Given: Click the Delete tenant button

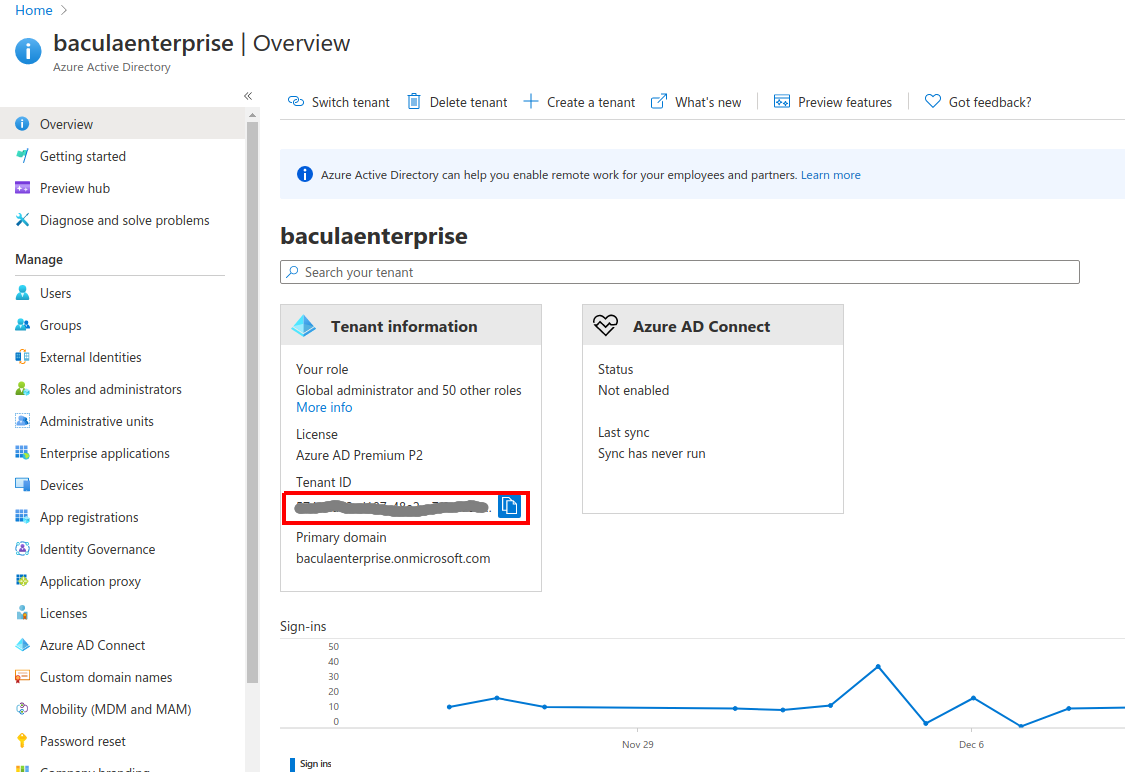Looking at the screenshot, I should tap(457, 102).
